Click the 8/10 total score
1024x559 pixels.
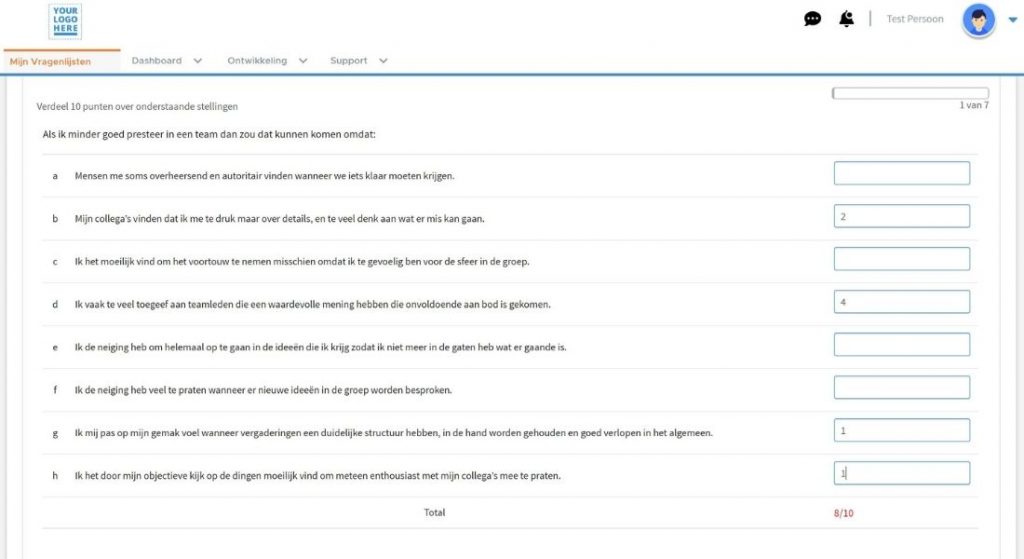[x=842, y=513]
